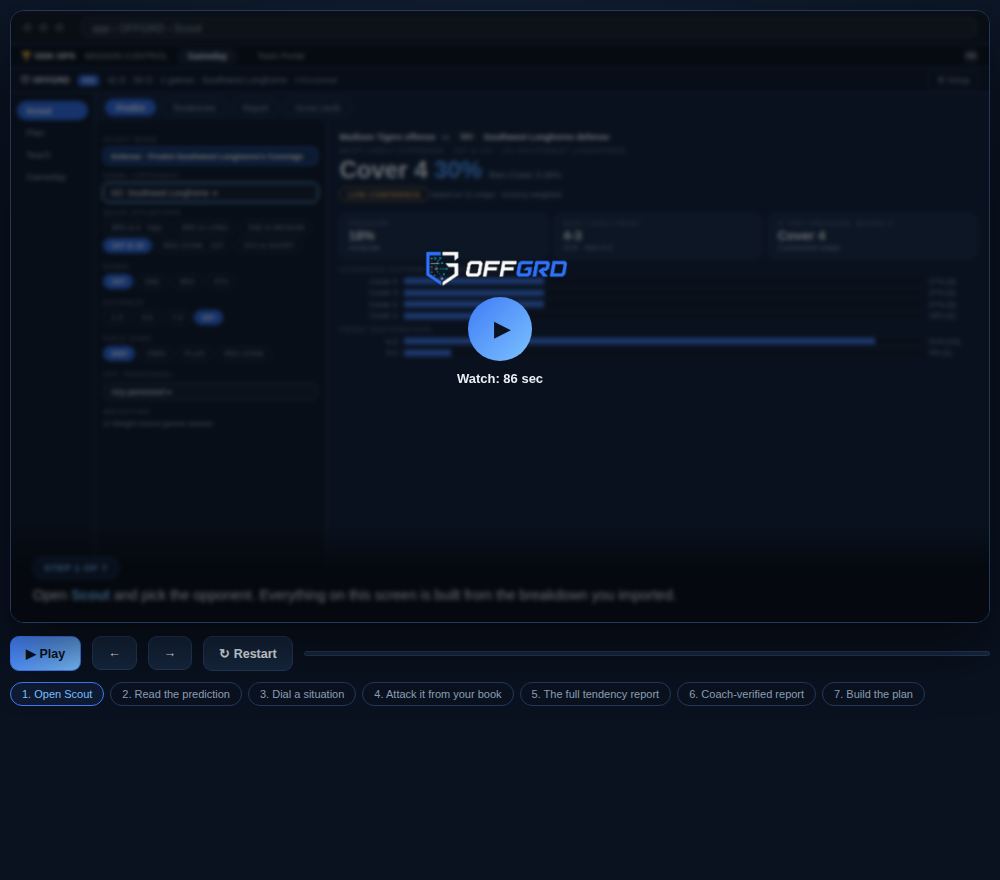Select "6. Coach-verified report" step
The width and height of the screenshot is (1000, 880).
click(746, 694)
